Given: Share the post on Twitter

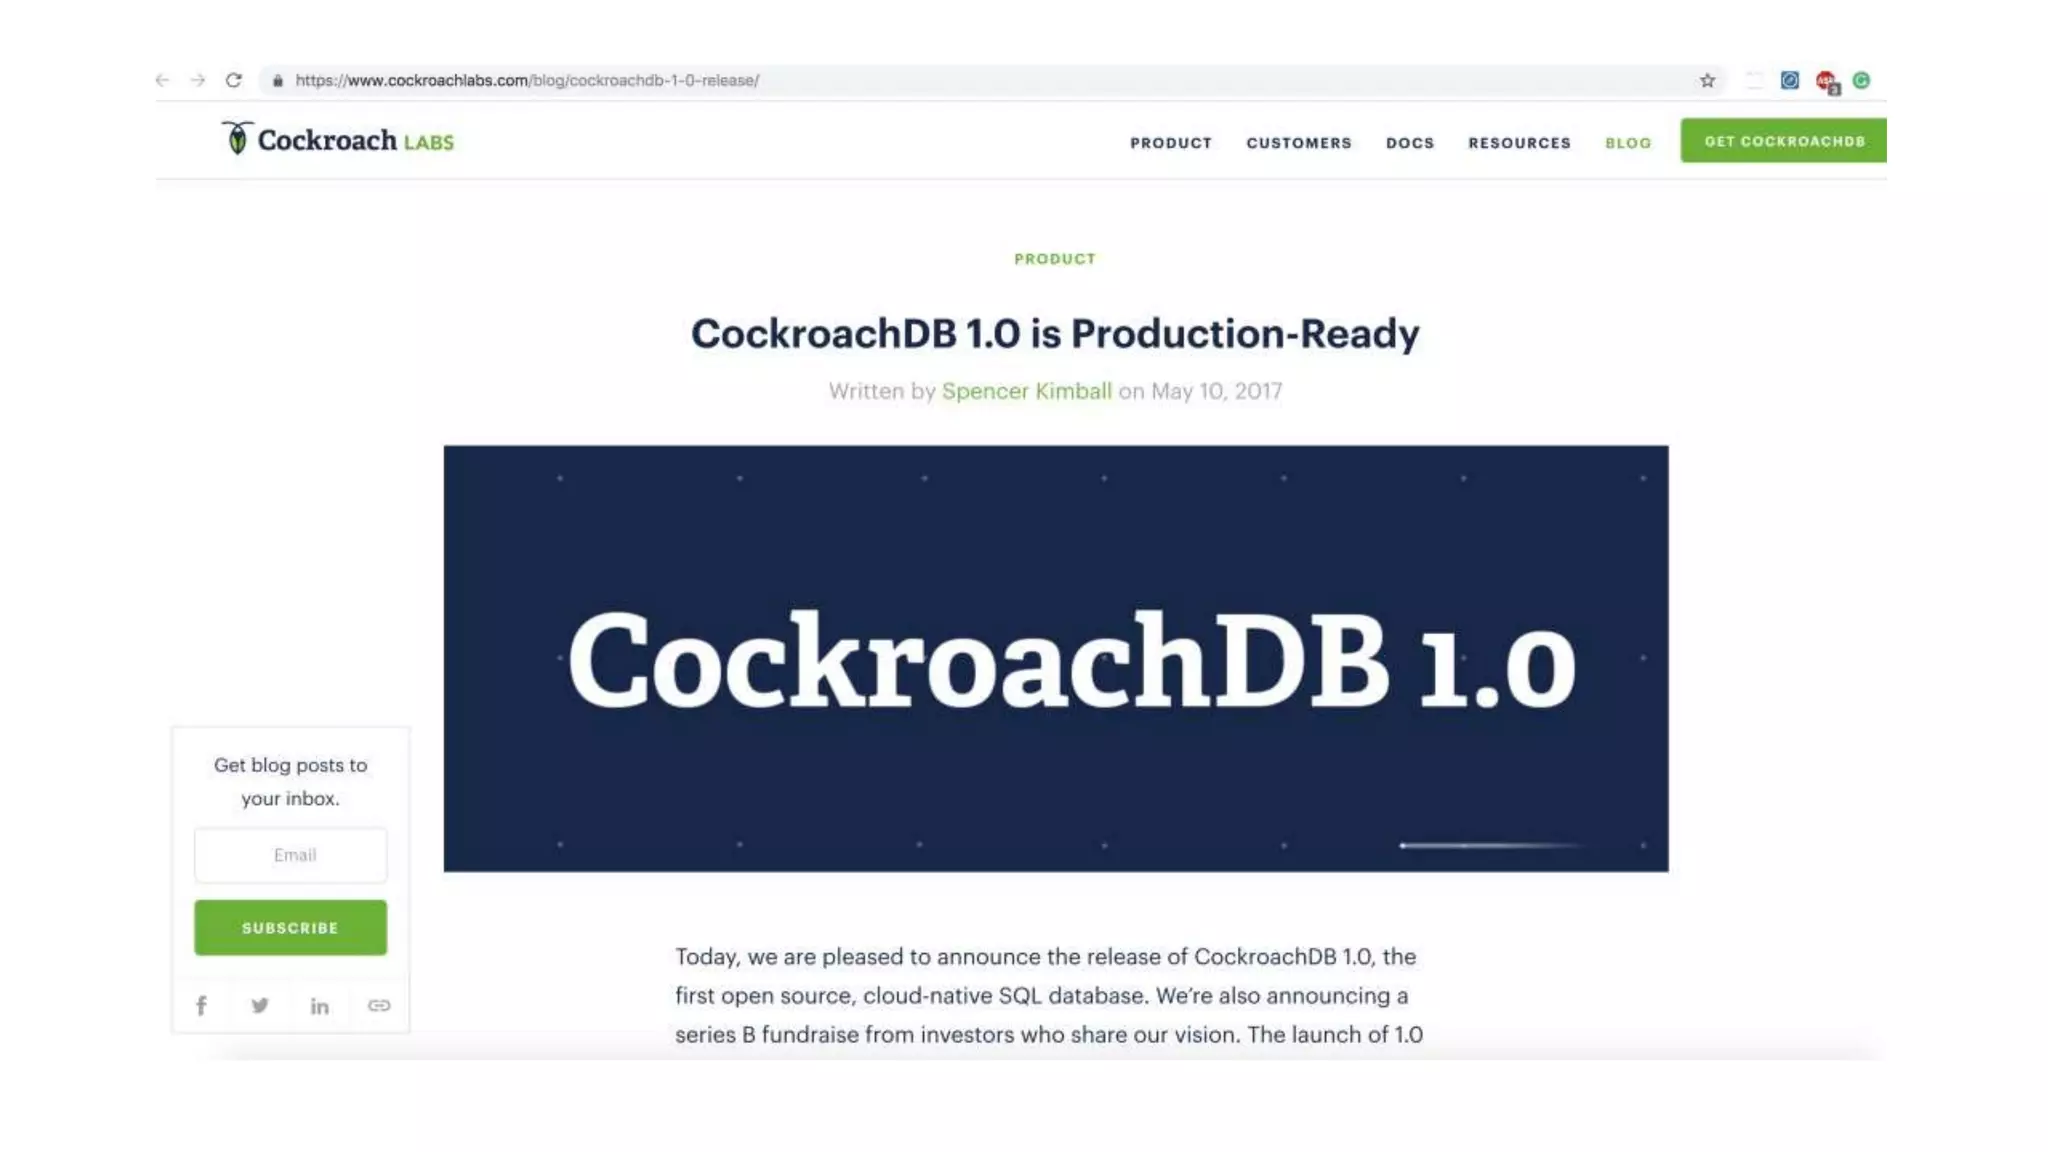Looking at the screenshot, I should tap(260, 1006).
